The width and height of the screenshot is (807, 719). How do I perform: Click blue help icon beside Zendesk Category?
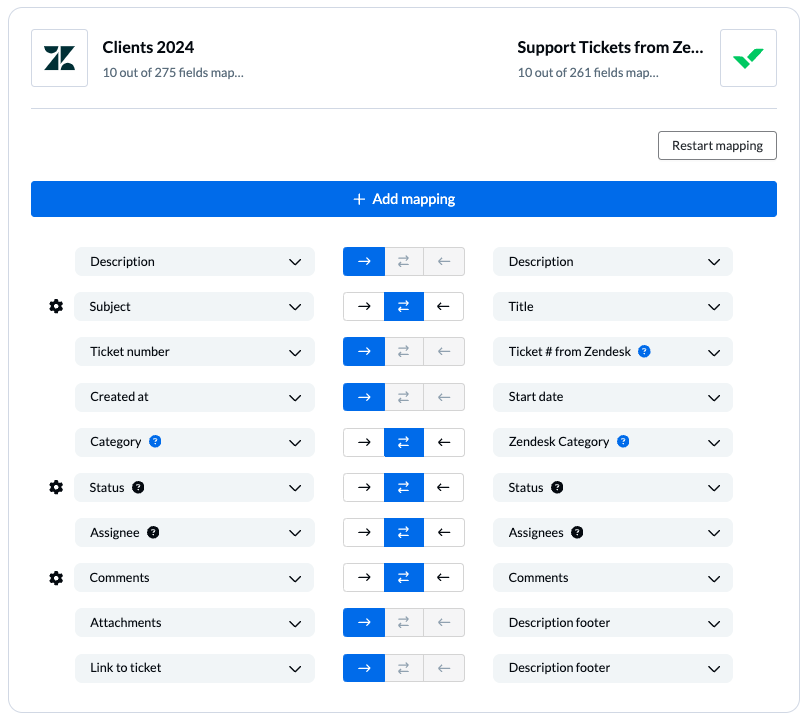click(x=623, y=442)
